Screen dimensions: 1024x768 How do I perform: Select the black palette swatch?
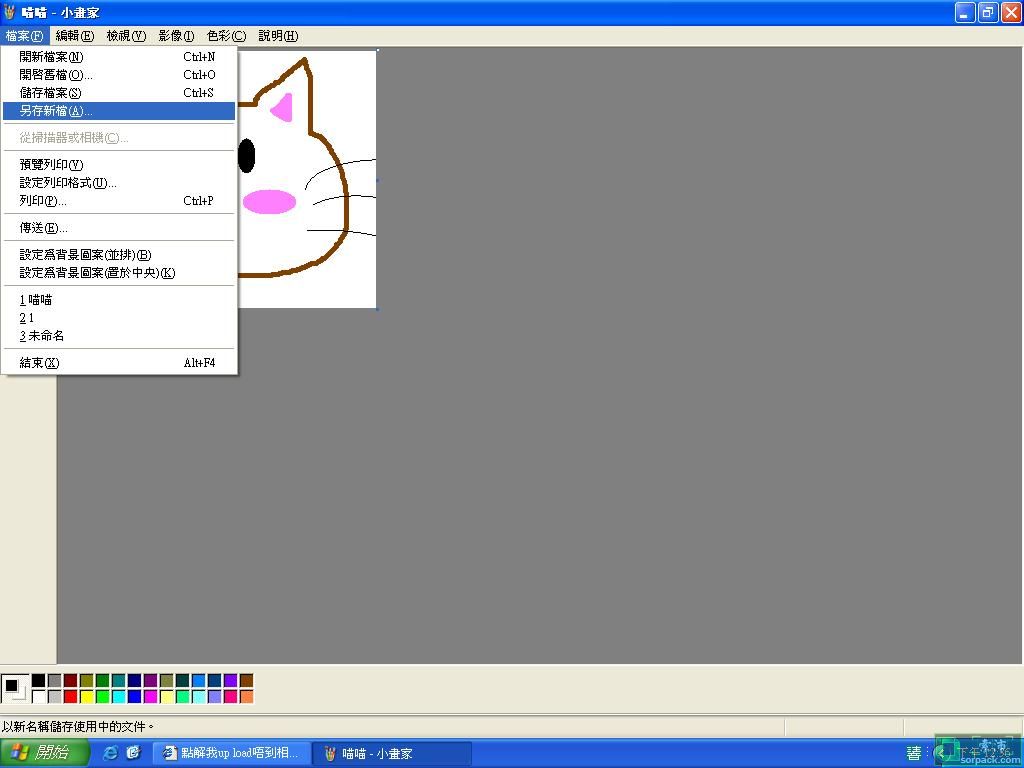(x=38, y=680)
